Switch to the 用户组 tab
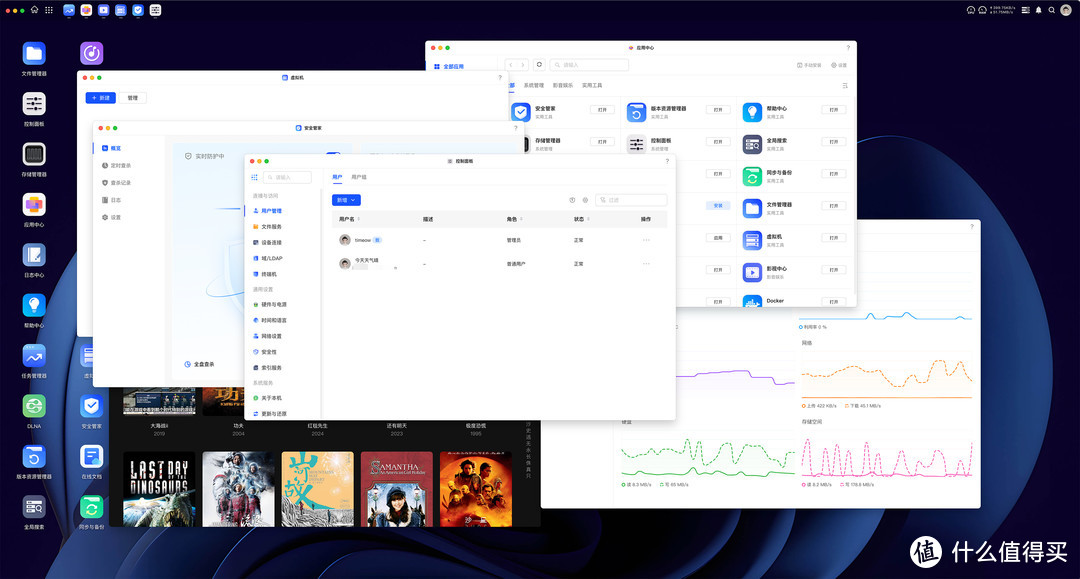Viewport: 1080px width, 579px height. click(x=359, y=177)
